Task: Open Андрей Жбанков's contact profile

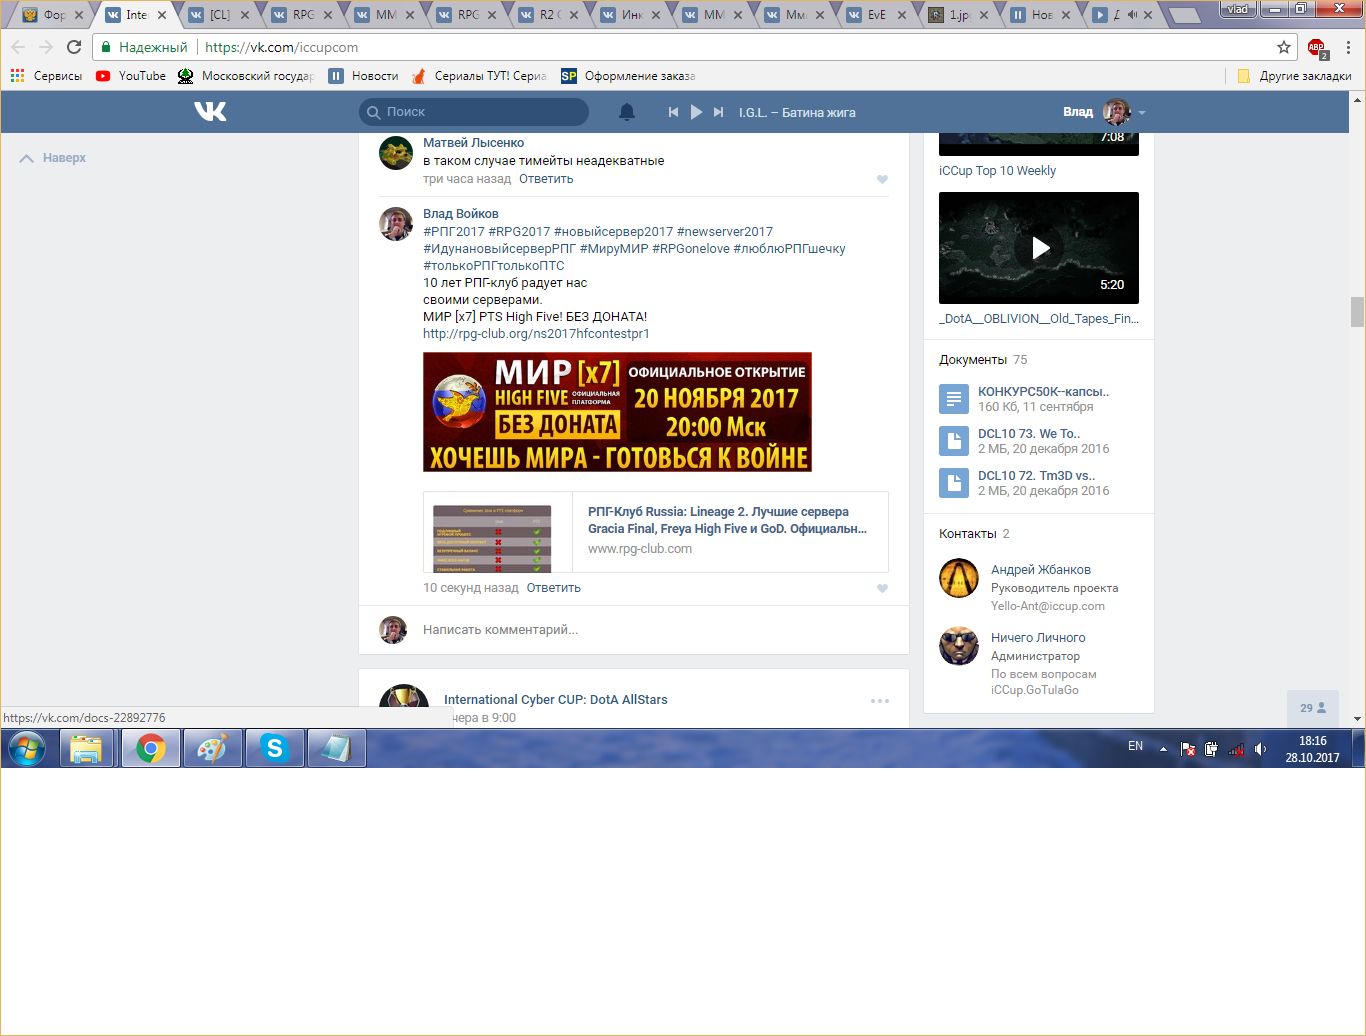Action: (x=1041, y=570)
